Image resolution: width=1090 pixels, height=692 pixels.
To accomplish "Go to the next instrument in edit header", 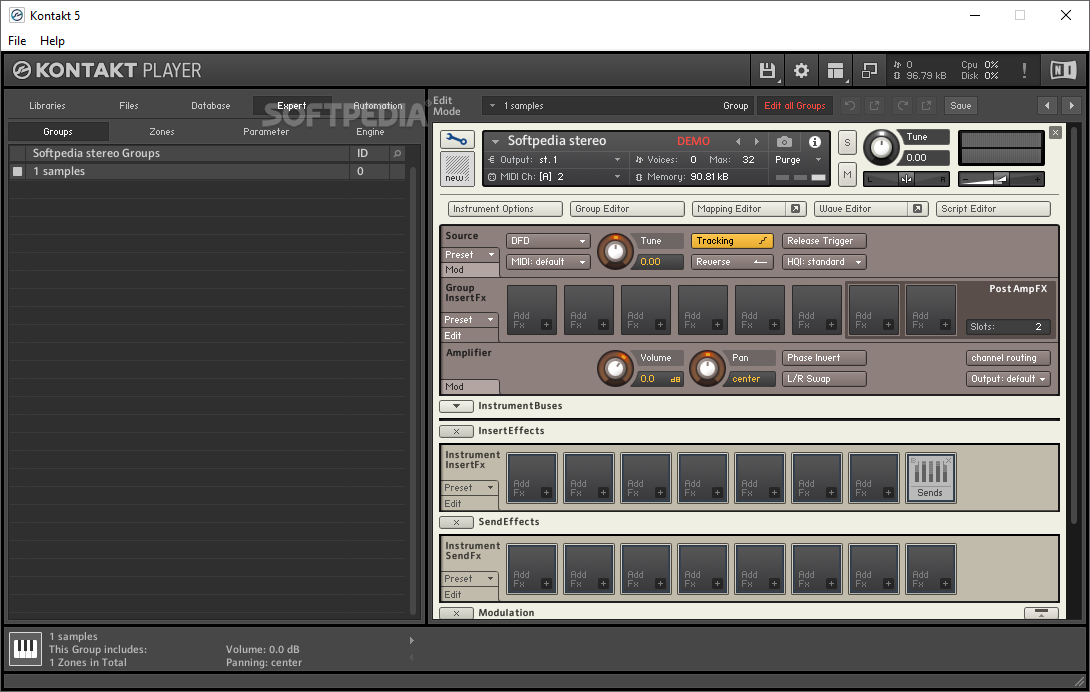I will point(1071,106).
